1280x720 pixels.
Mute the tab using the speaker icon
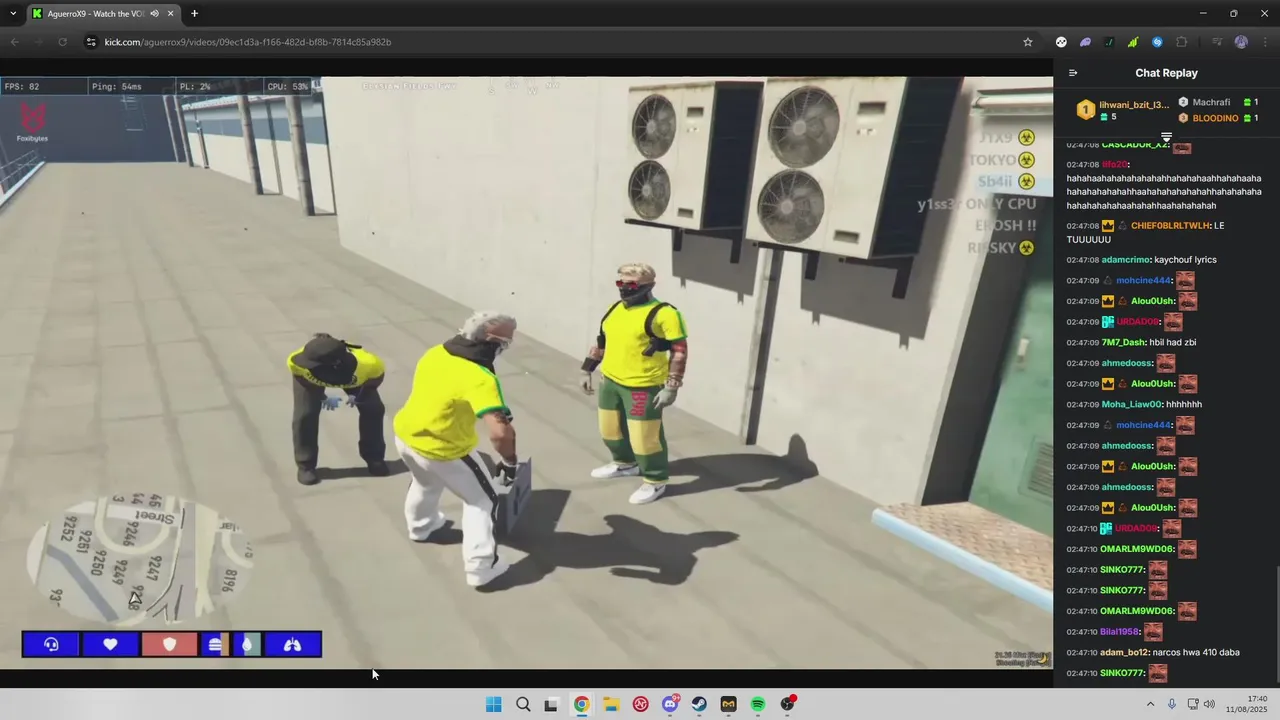coord(154,14)
